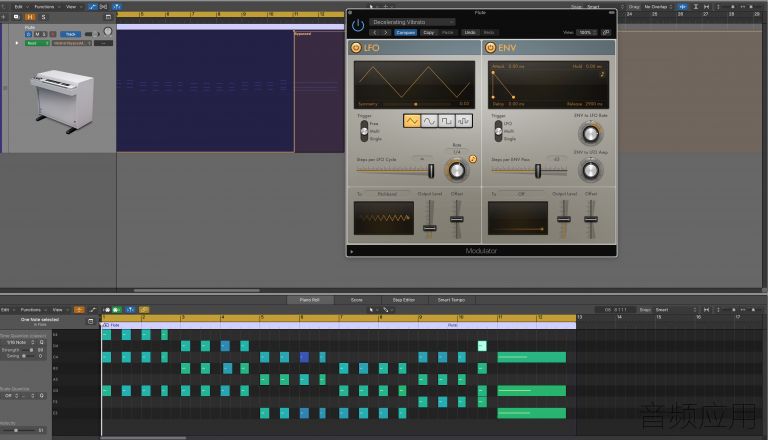
Task: Adjust the LFO Symmetry slider
Action: 417,104
